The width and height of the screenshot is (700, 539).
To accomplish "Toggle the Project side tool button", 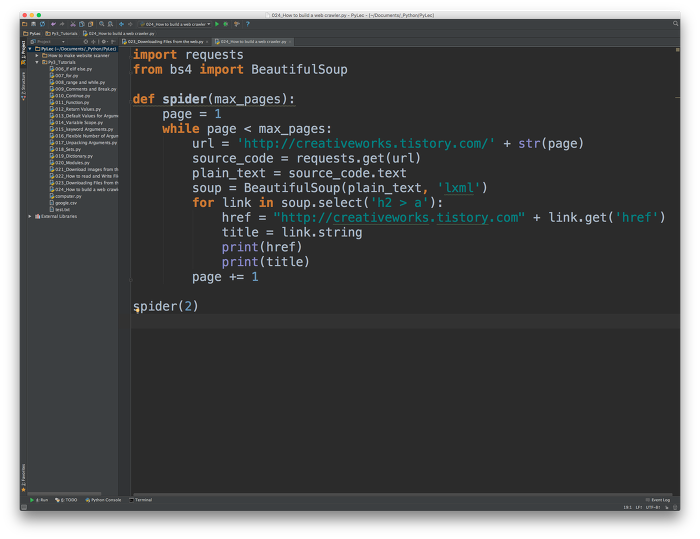I will (23, 53).
